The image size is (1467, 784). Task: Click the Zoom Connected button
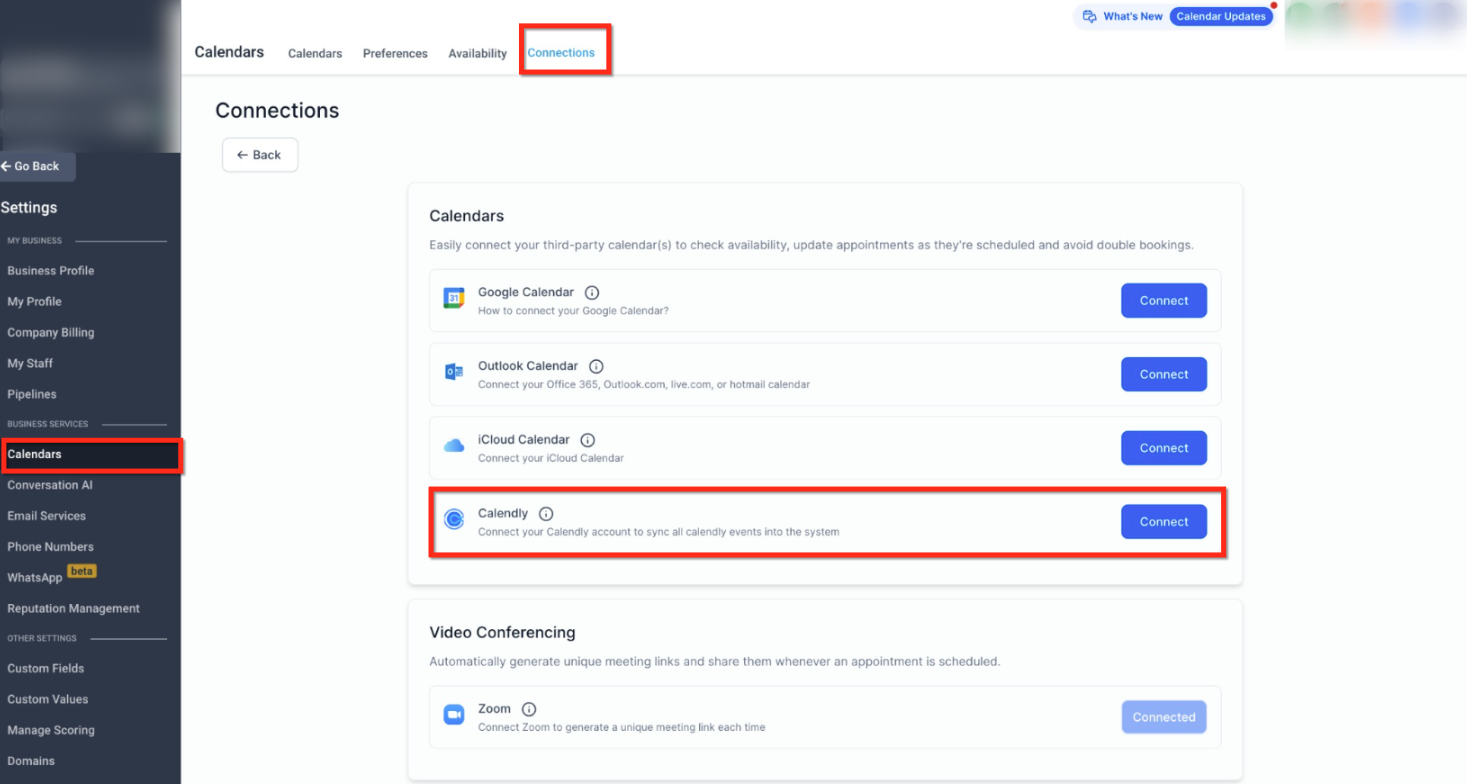(x=1164, y=717)
